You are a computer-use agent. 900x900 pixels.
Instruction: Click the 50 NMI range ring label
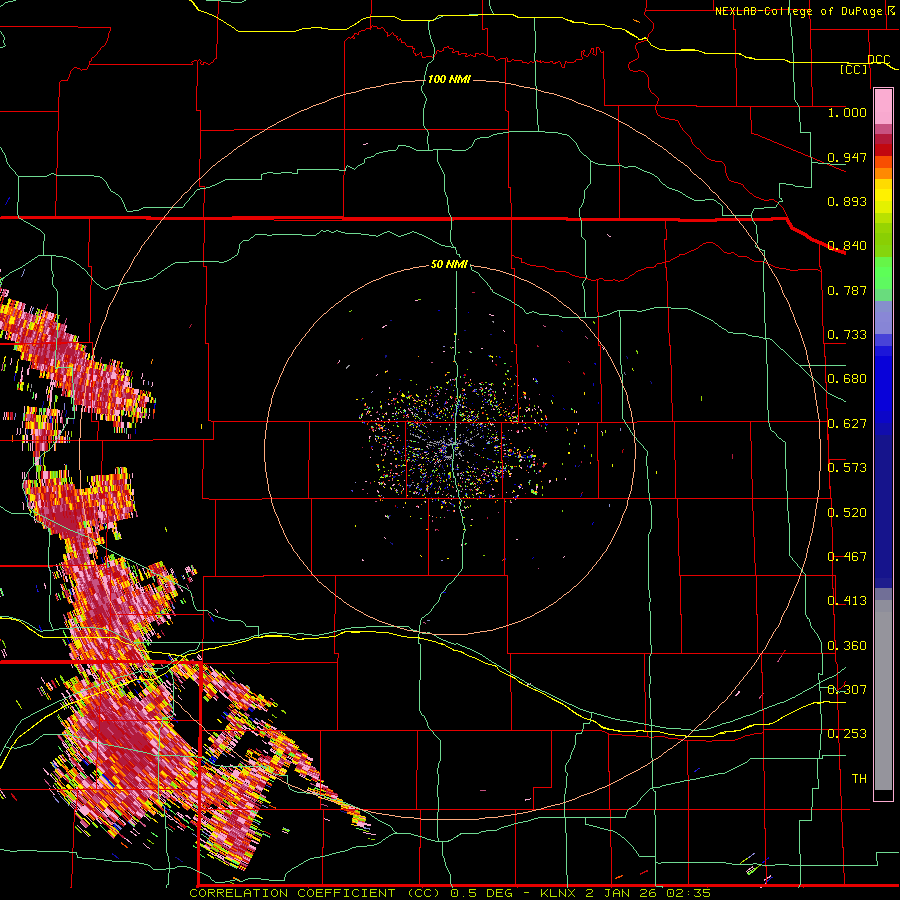pos(449,264)
